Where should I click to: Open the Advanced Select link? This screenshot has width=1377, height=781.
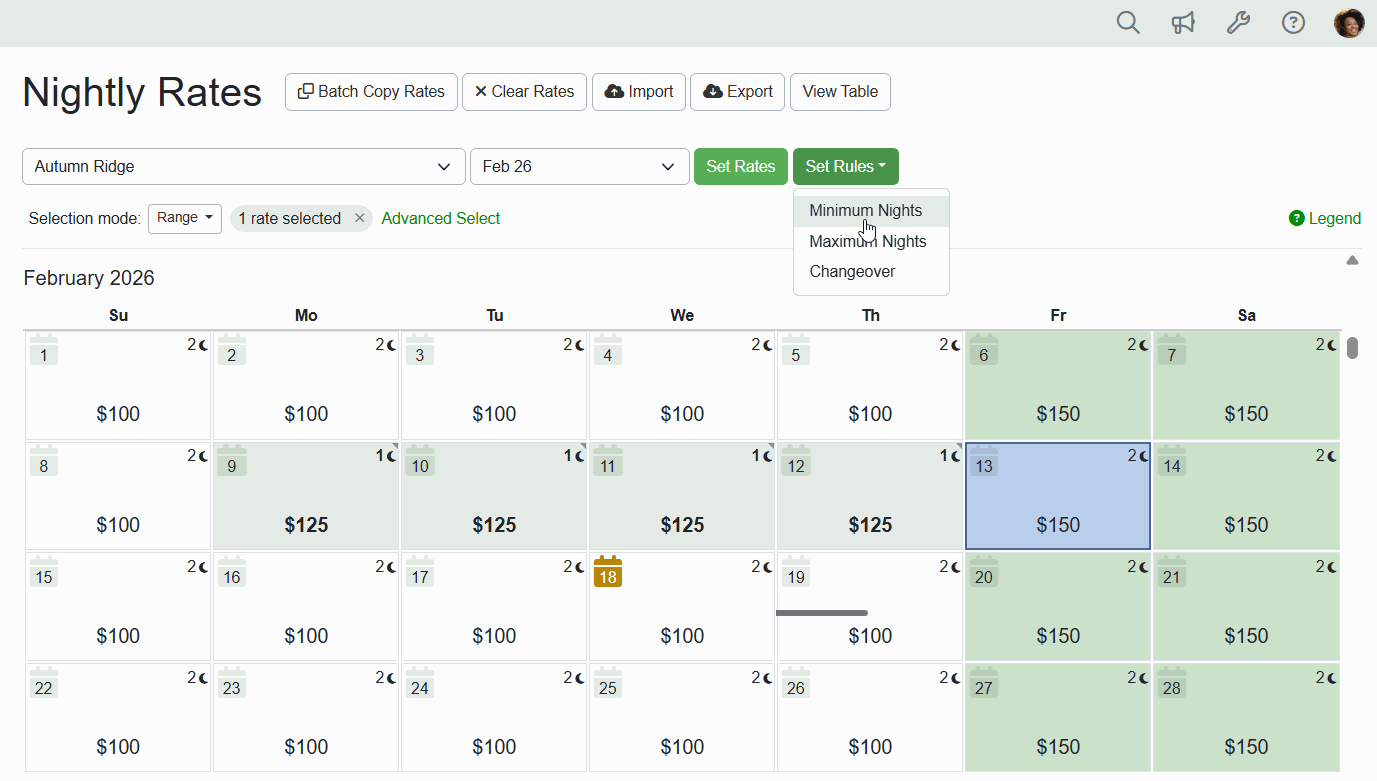tap(440, 218)
